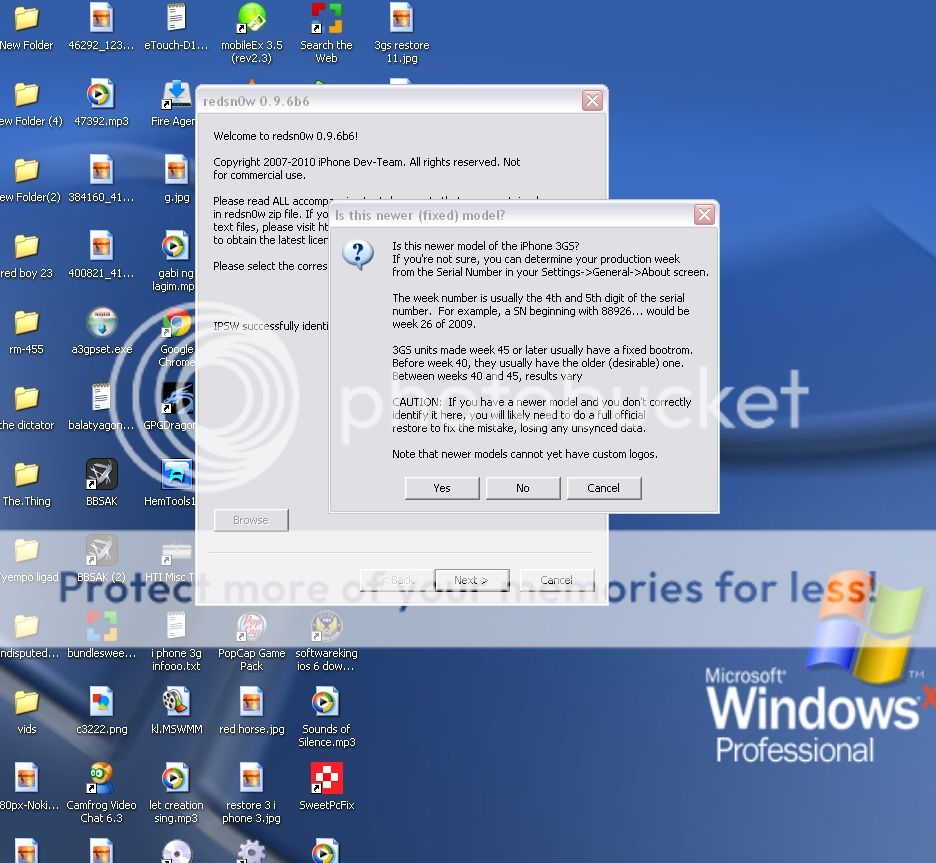Close the 'Is this newer (fixed) model?' dialog

704,214
